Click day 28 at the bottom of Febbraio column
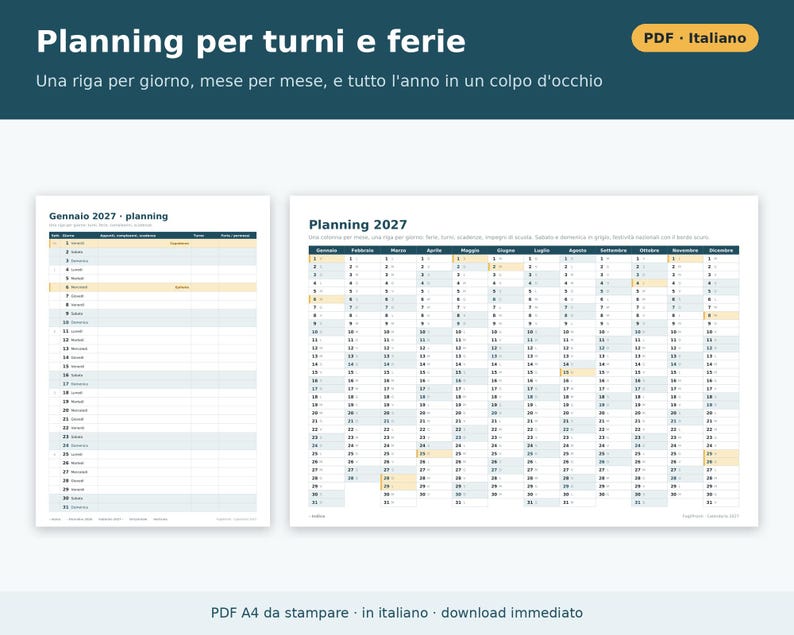The width and height of the screenshot is (794, 635). [363, 478]
